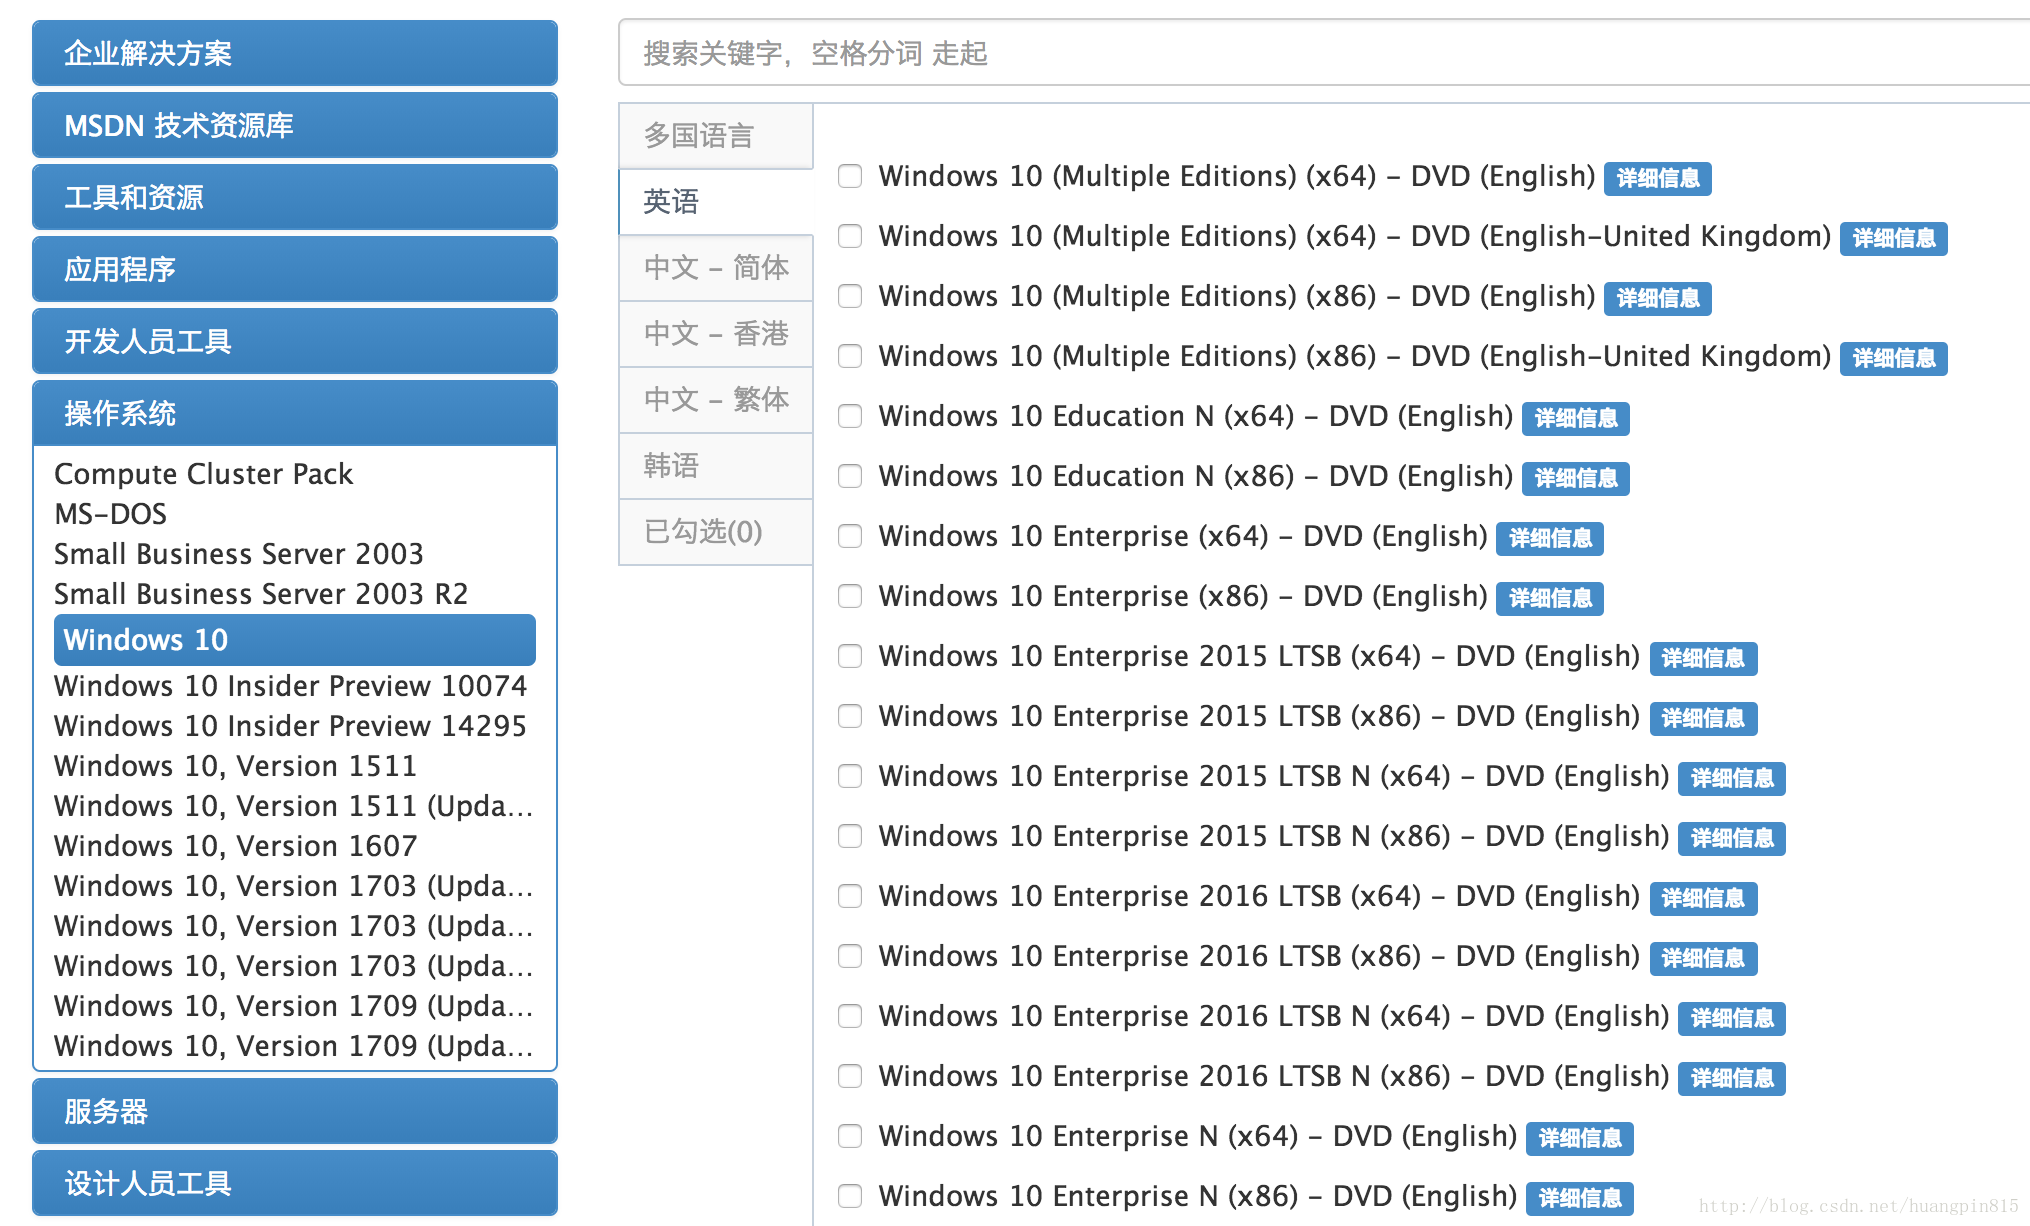Check Windows 10 (Multiple Editions) (x64) English-United Kingdom checkbox

click(x=850, y=236)
